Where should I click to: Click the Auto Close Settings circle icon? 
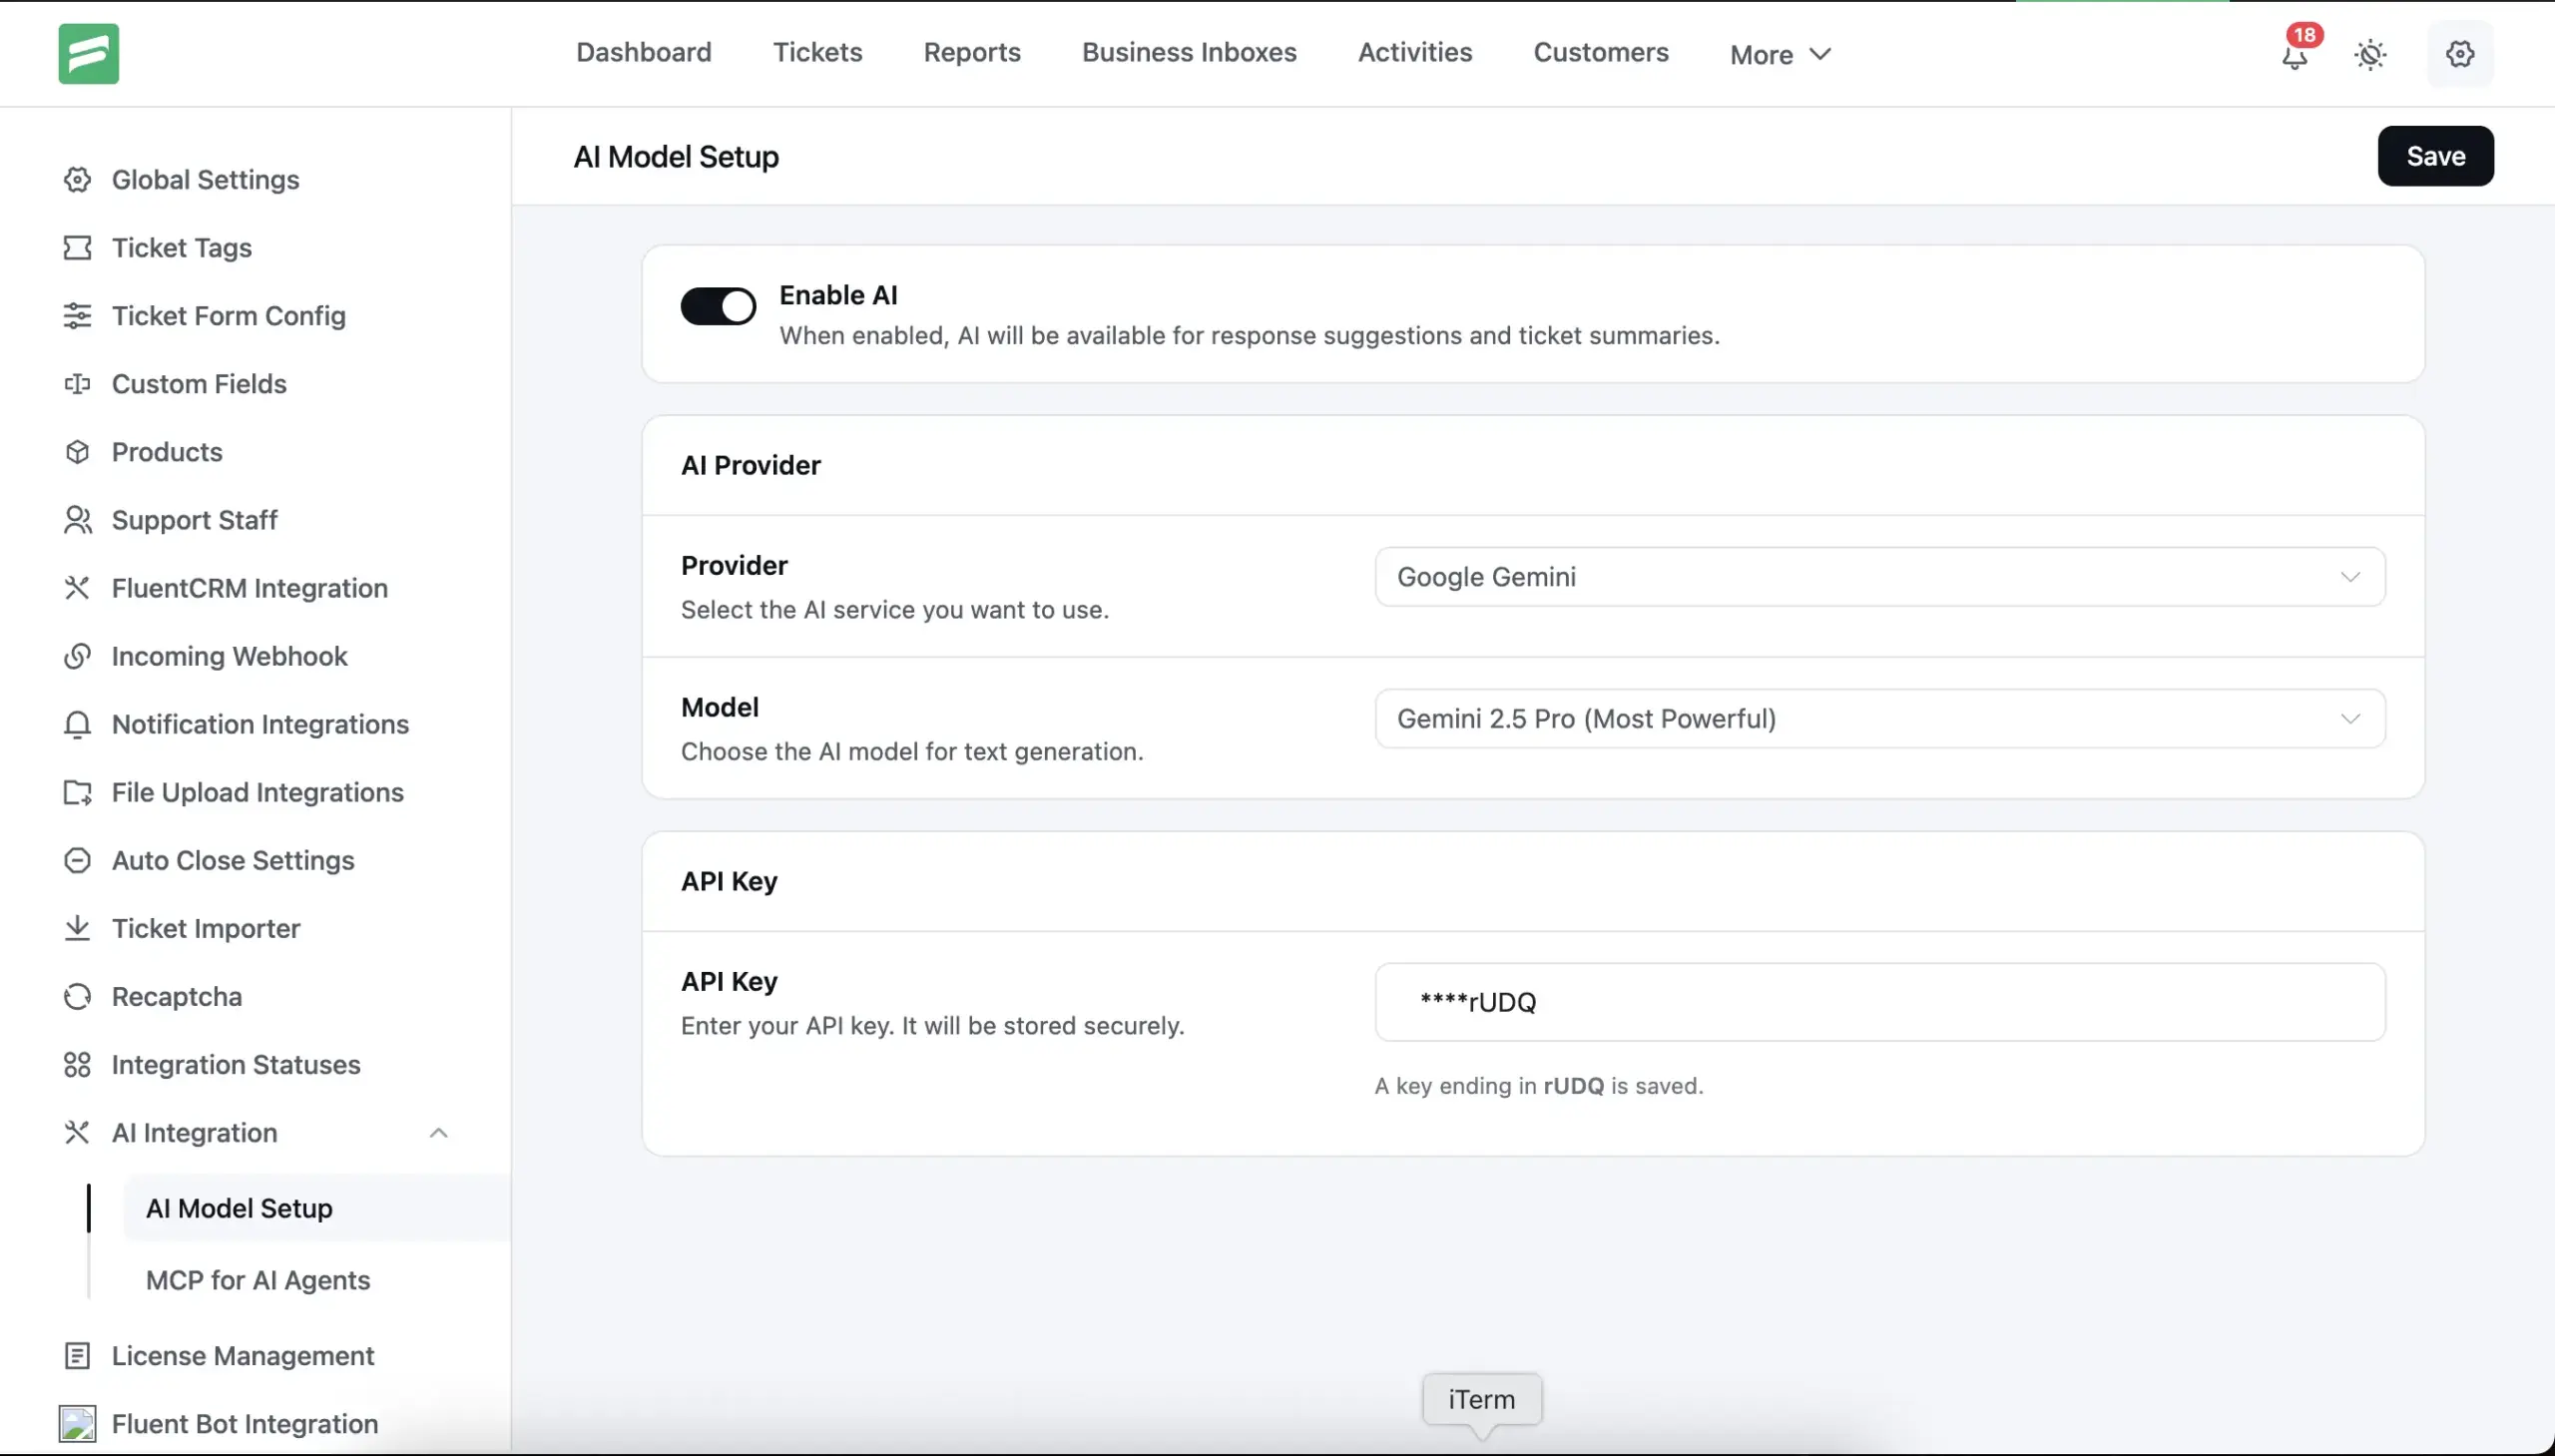(x=77, y=860)
